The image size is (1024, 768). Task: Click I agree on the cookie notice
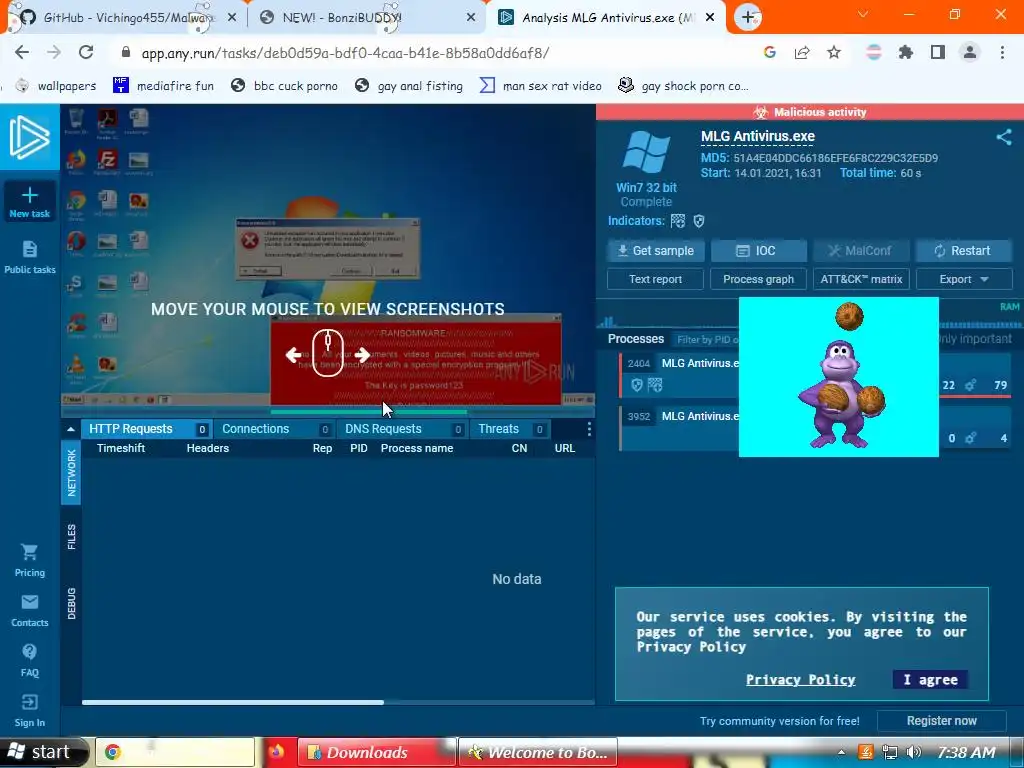point(931,680)
